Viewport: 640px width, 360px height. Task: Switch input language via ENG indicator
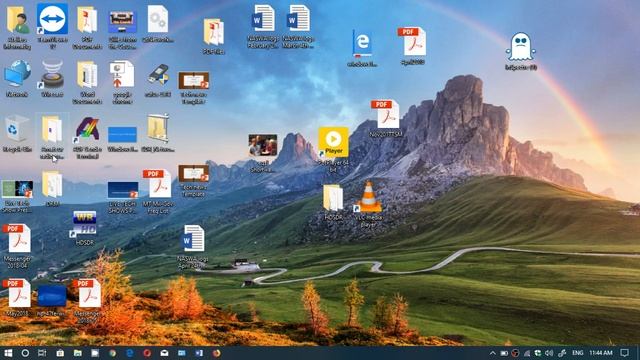pyautogui.click(x=577, y=353)
